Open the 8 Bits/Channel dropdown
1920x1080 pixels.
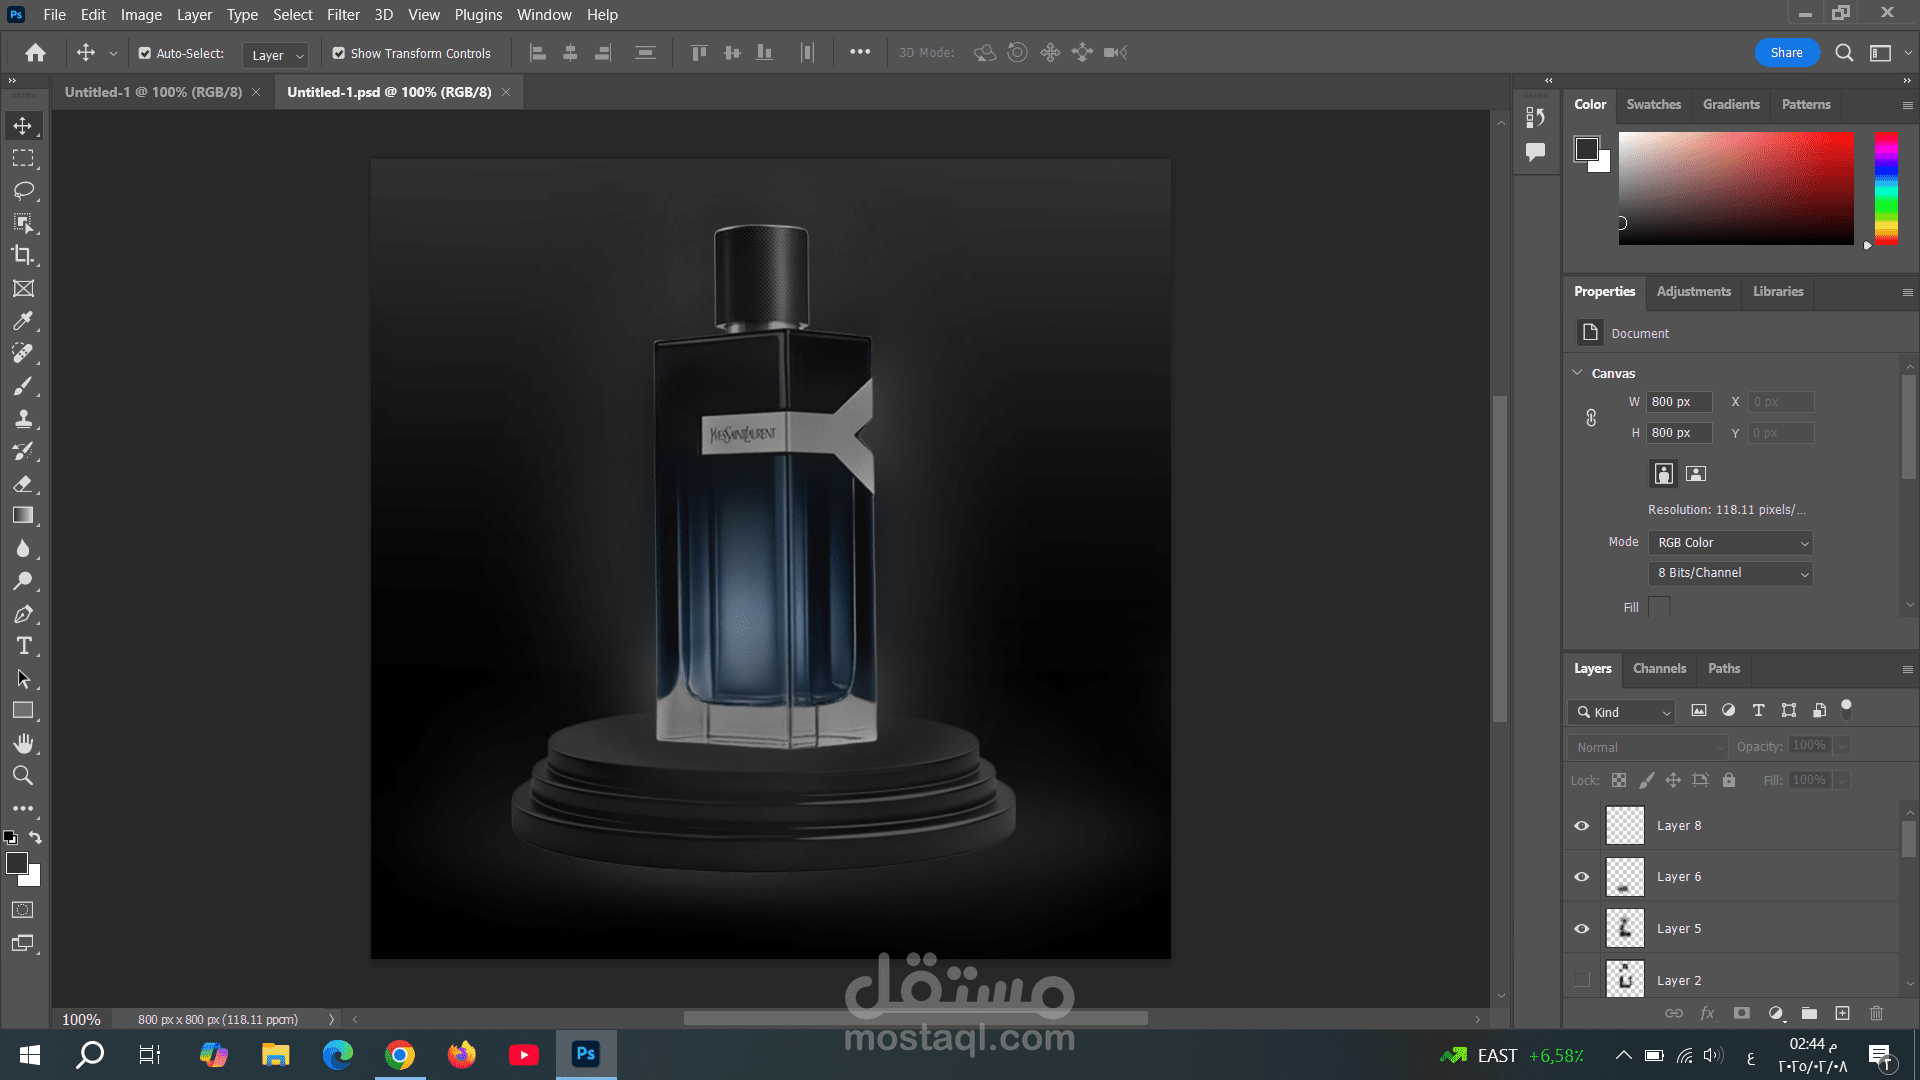point(1730,573)
